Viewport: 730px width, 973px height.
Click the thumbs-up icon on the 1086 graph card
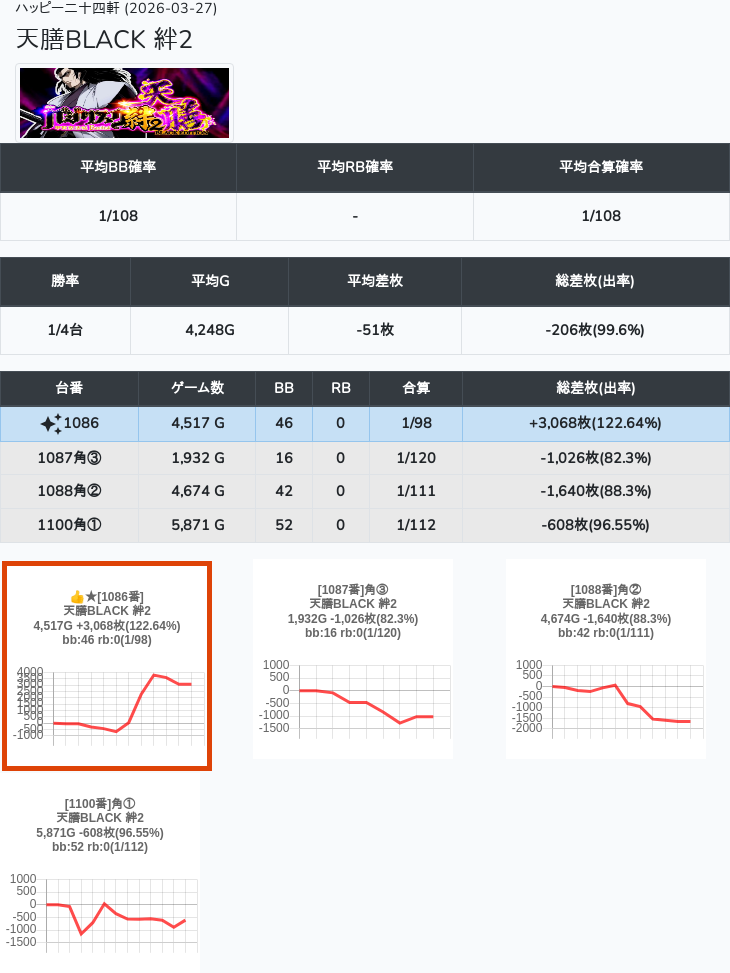[77, 597]
